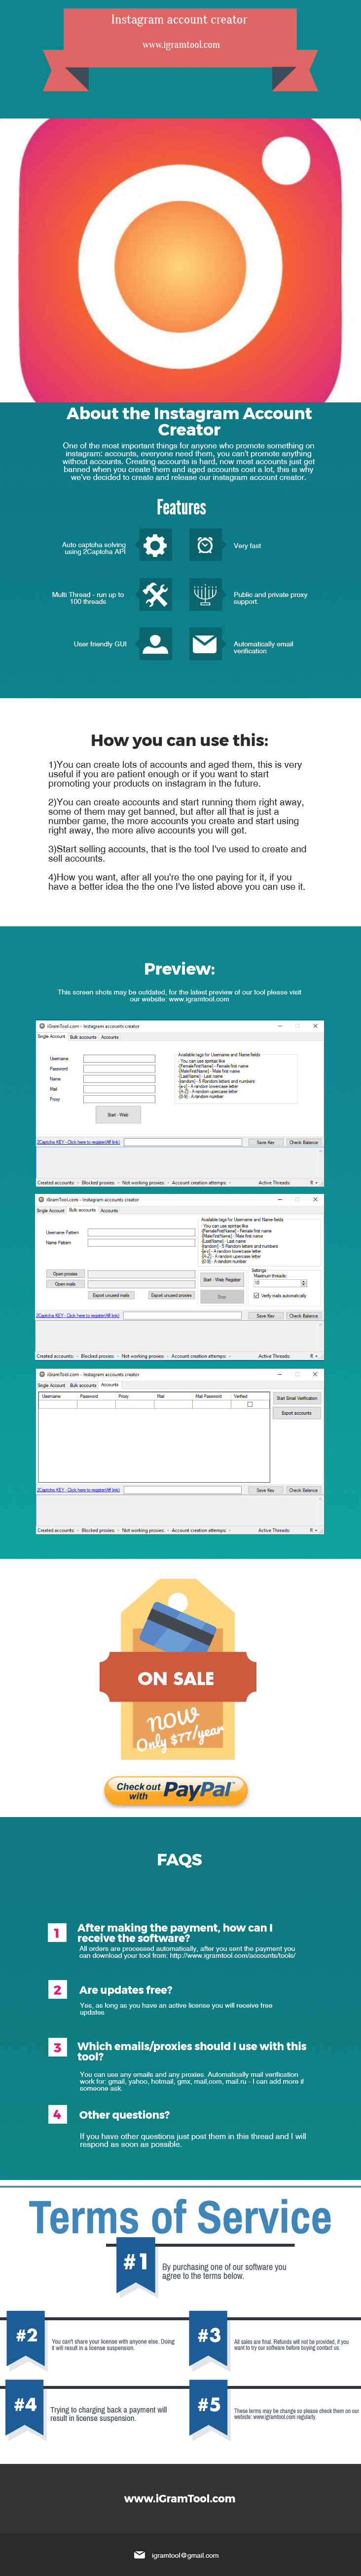Screen dimensions: 361x2576
Task: Click the app icon in second preview title bar
Action: (42, 1199)
